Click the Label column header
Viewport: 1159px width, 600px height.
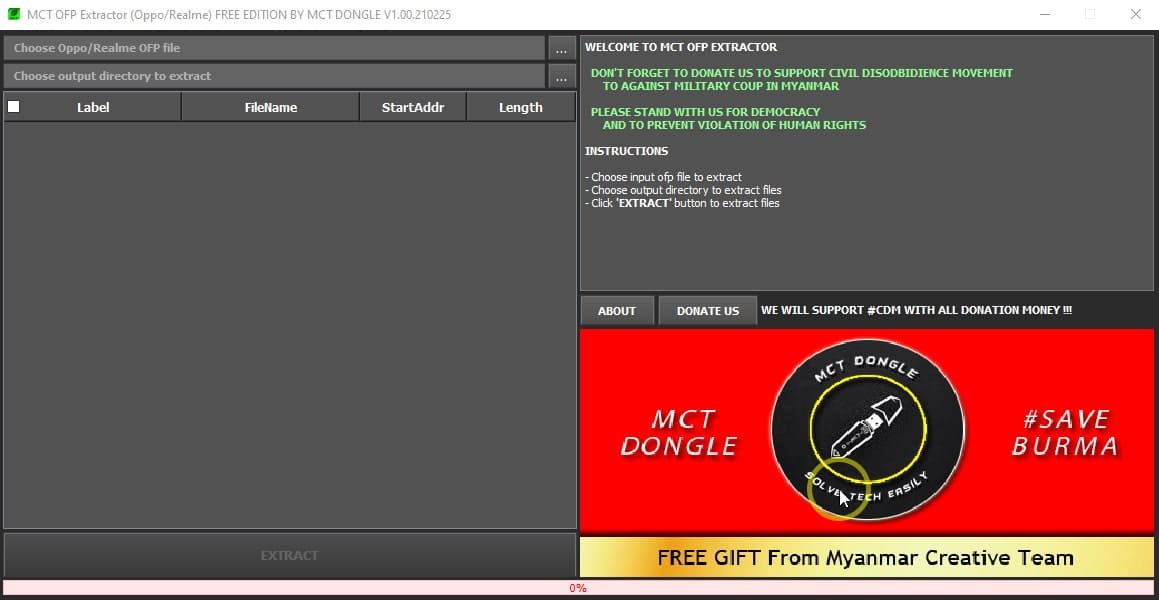(x=93, y=107)
